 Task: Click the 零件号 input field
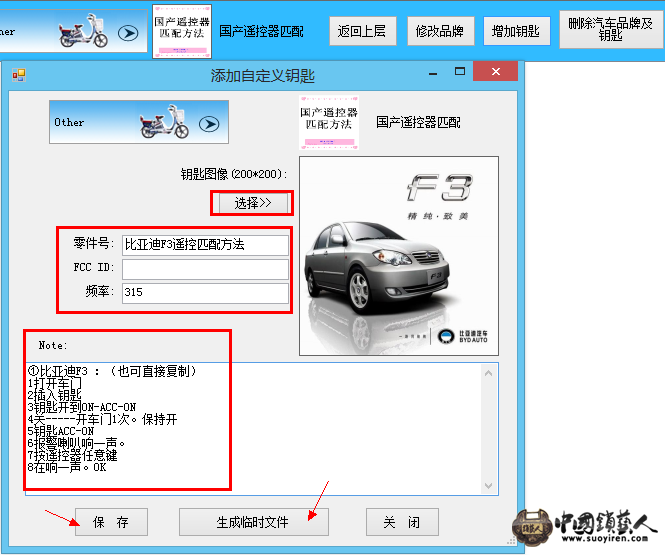(x=205, y=245)
